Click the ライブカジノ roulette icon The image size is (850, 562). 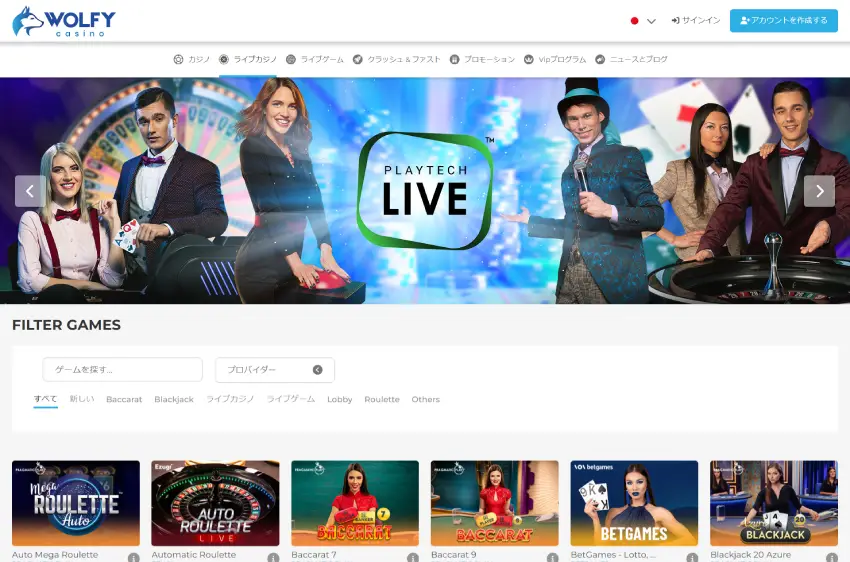click(224, 59)
